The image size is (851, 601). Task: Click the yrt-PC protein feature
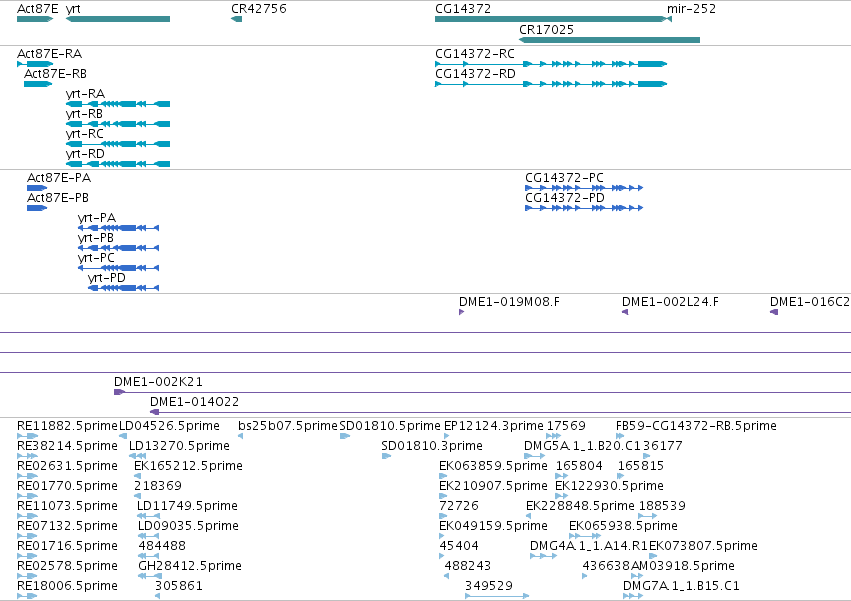click(x=118, y=268)
